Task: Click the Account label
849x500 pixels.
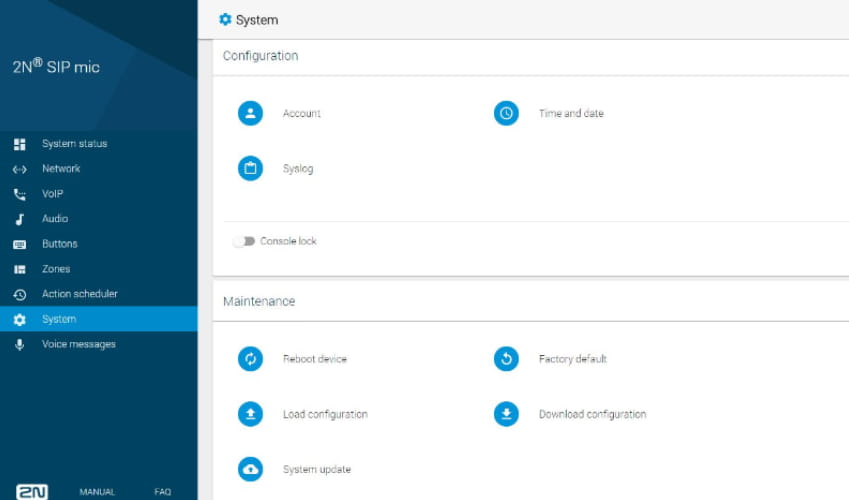Action: point(302,113)
